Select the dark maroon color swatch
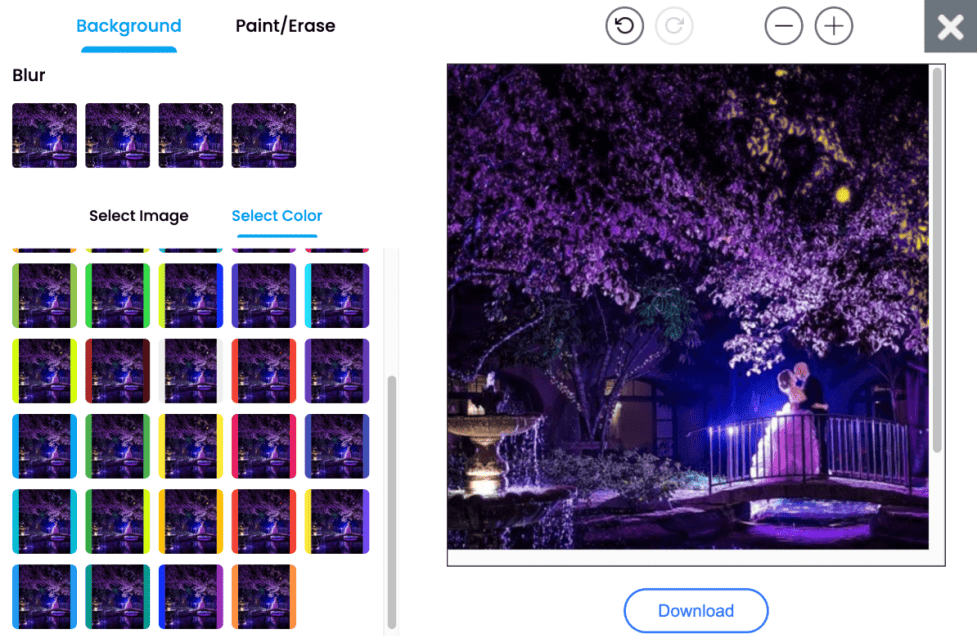 coord(117,371)
